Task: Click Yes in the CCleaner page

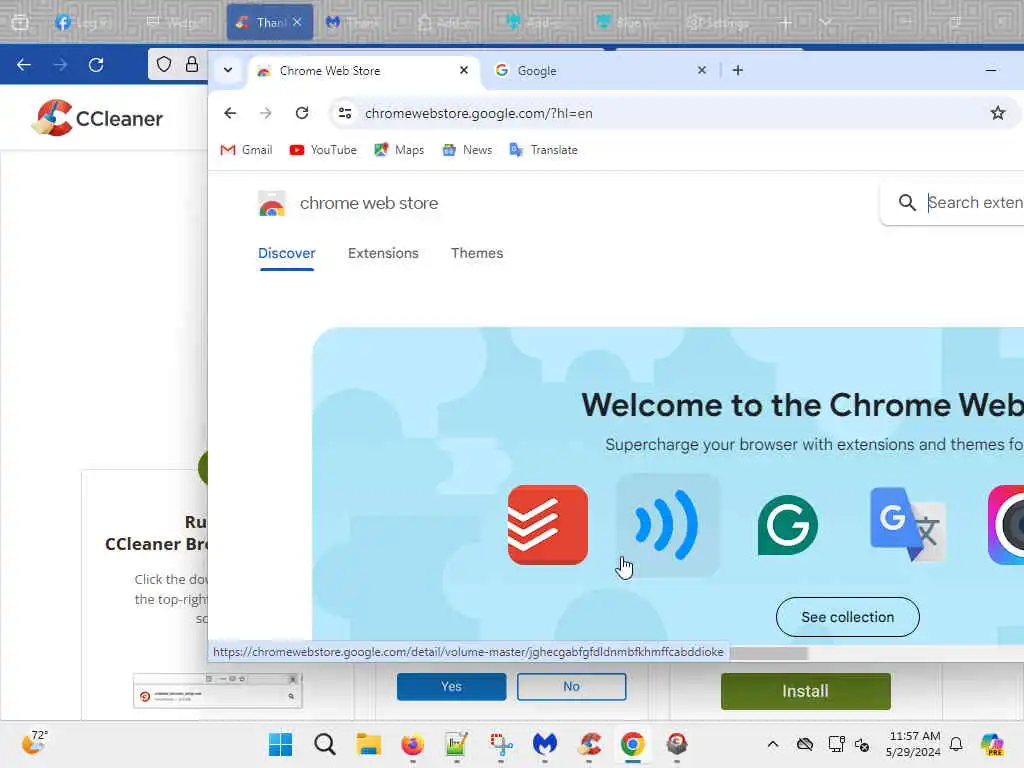Action: pyautogui.click(x=451, y=686)
